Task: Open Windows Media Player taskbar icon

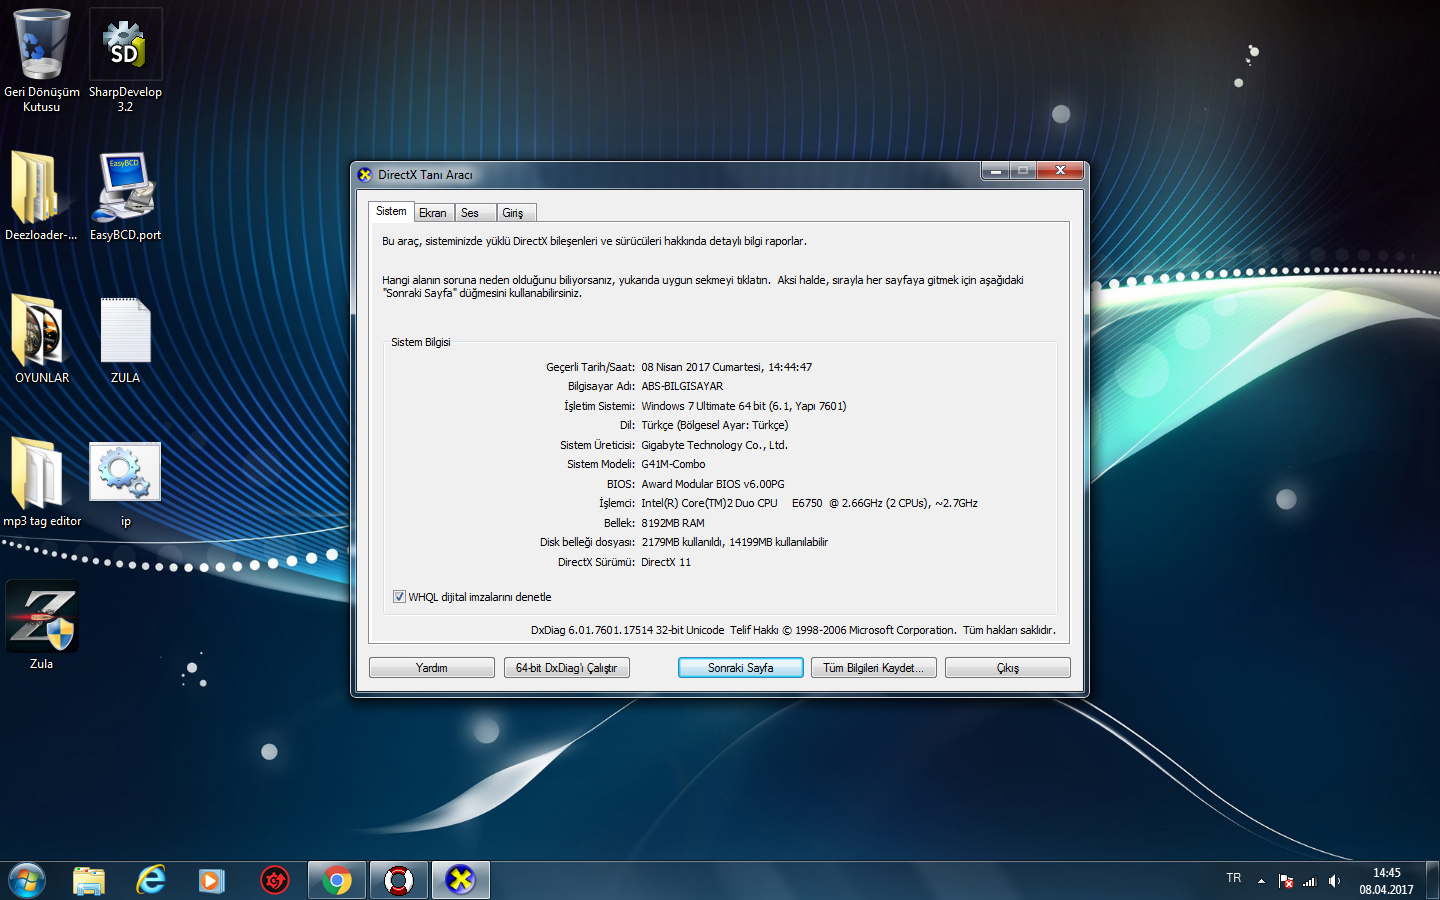Action: pos(211,880)
